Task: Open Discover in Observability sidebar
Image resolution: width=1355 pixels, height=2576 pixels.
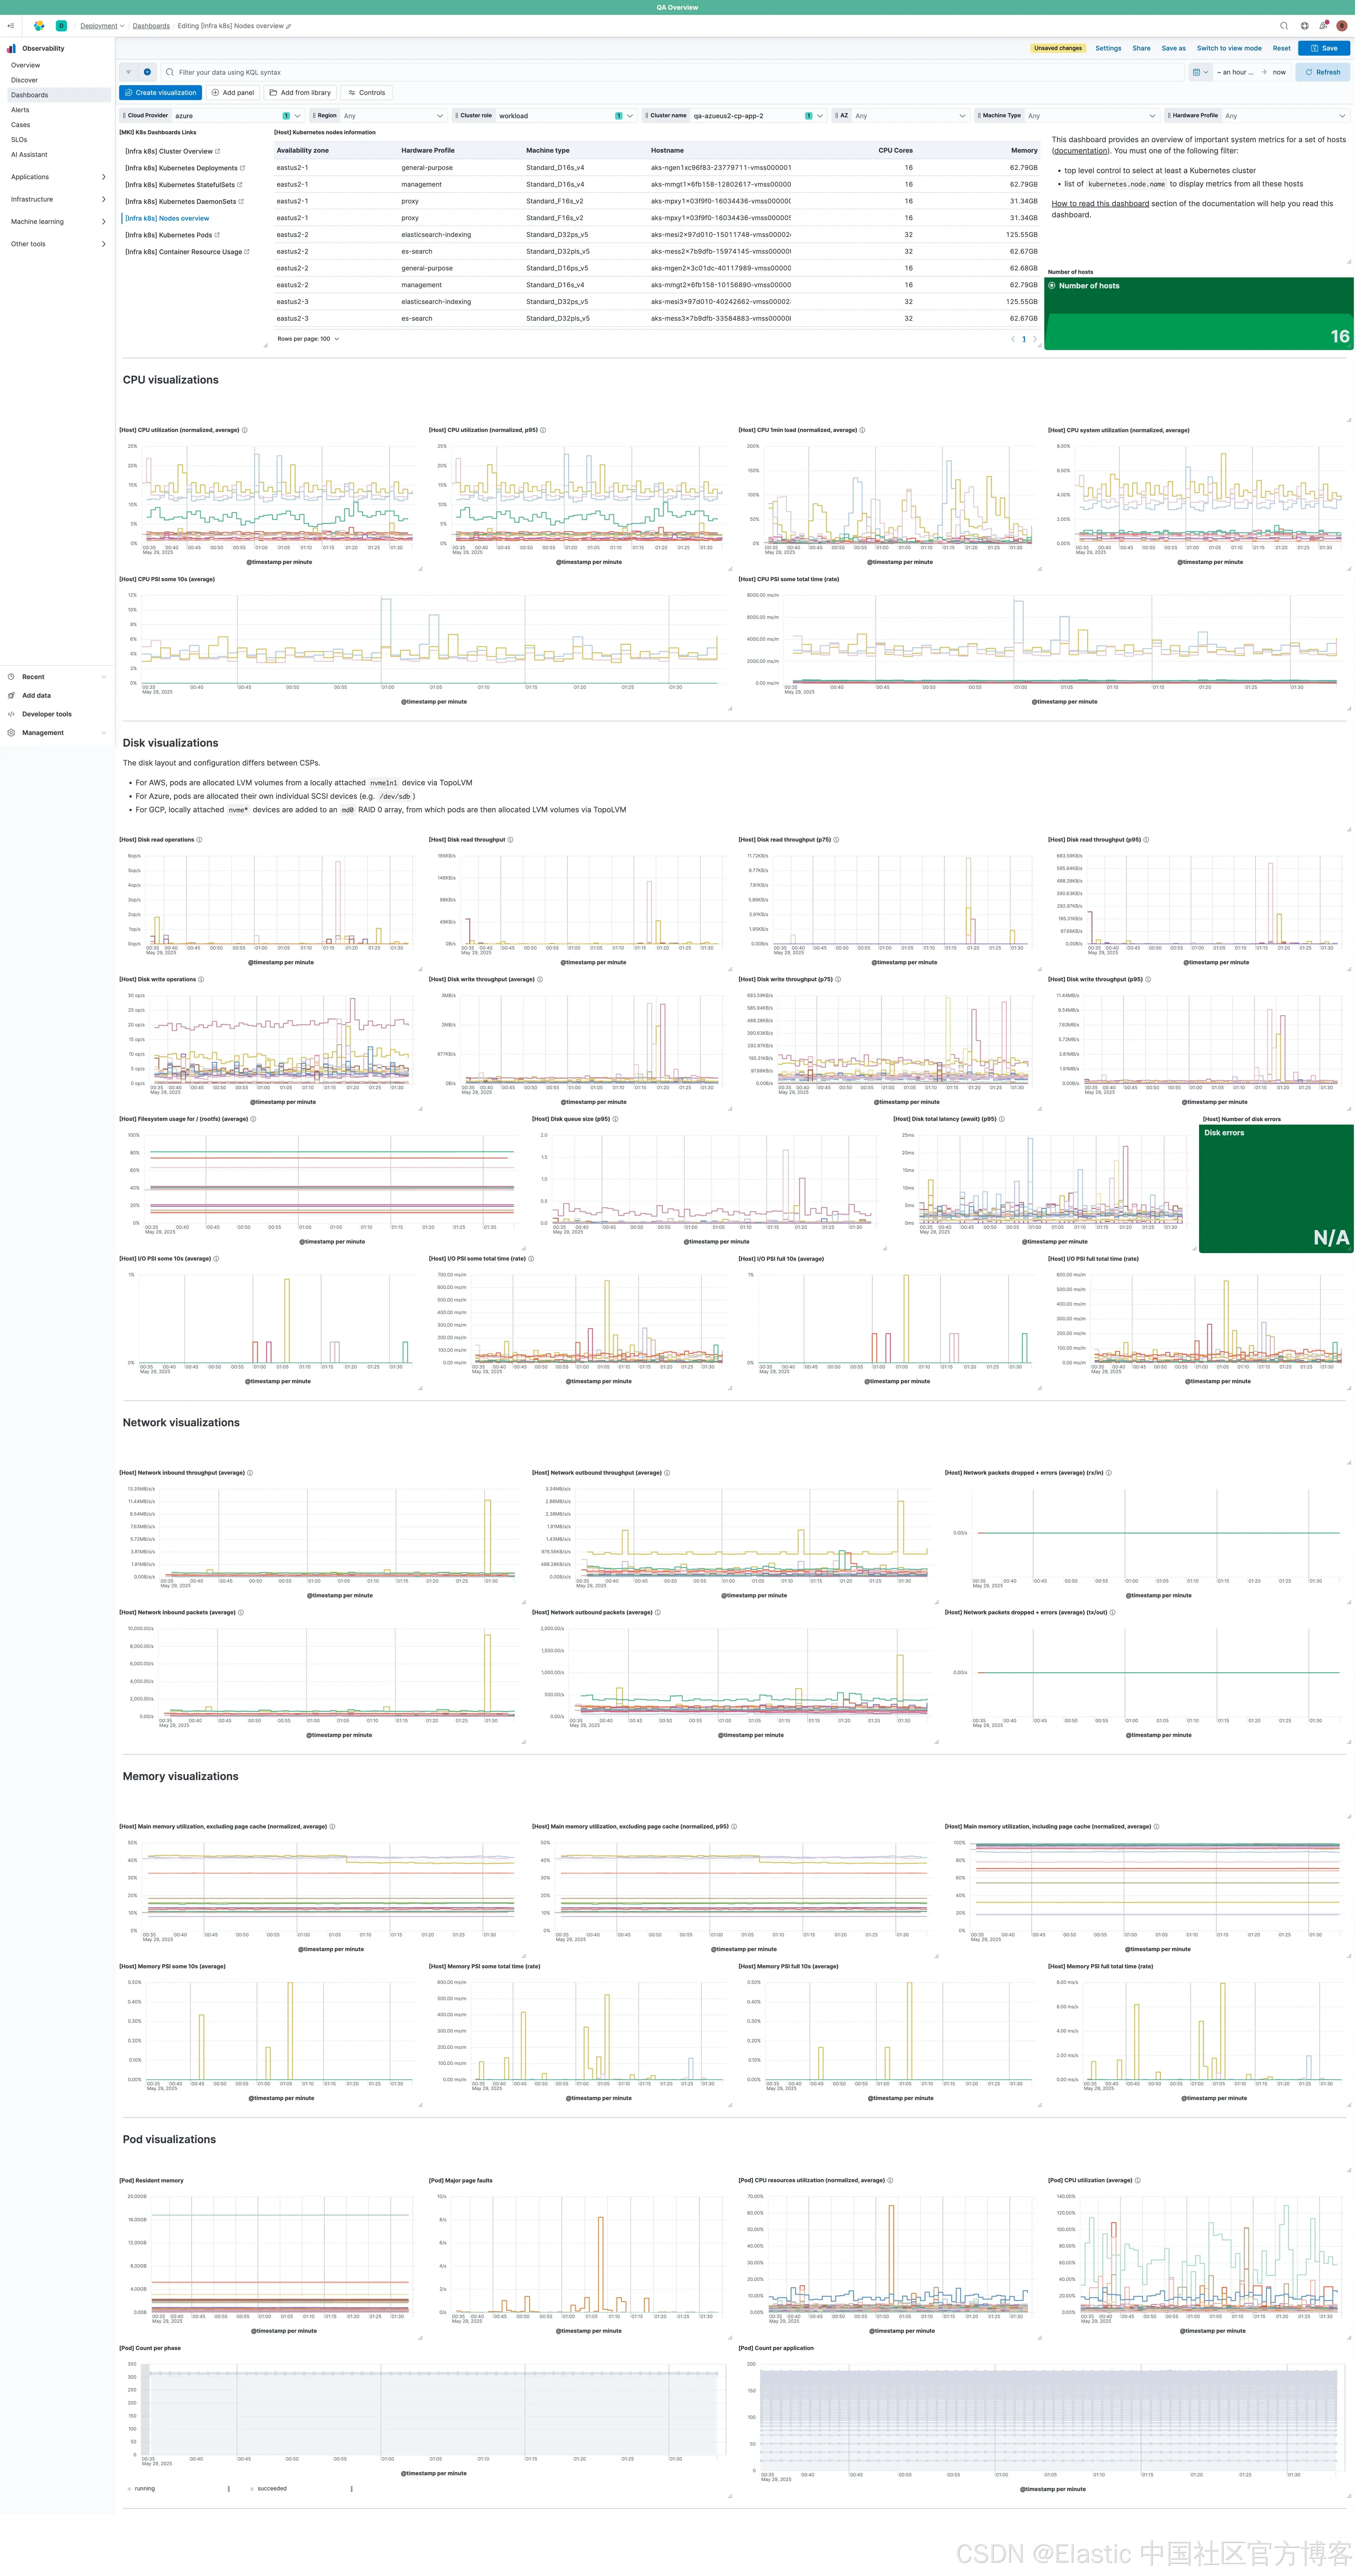Action: [25, 80]
